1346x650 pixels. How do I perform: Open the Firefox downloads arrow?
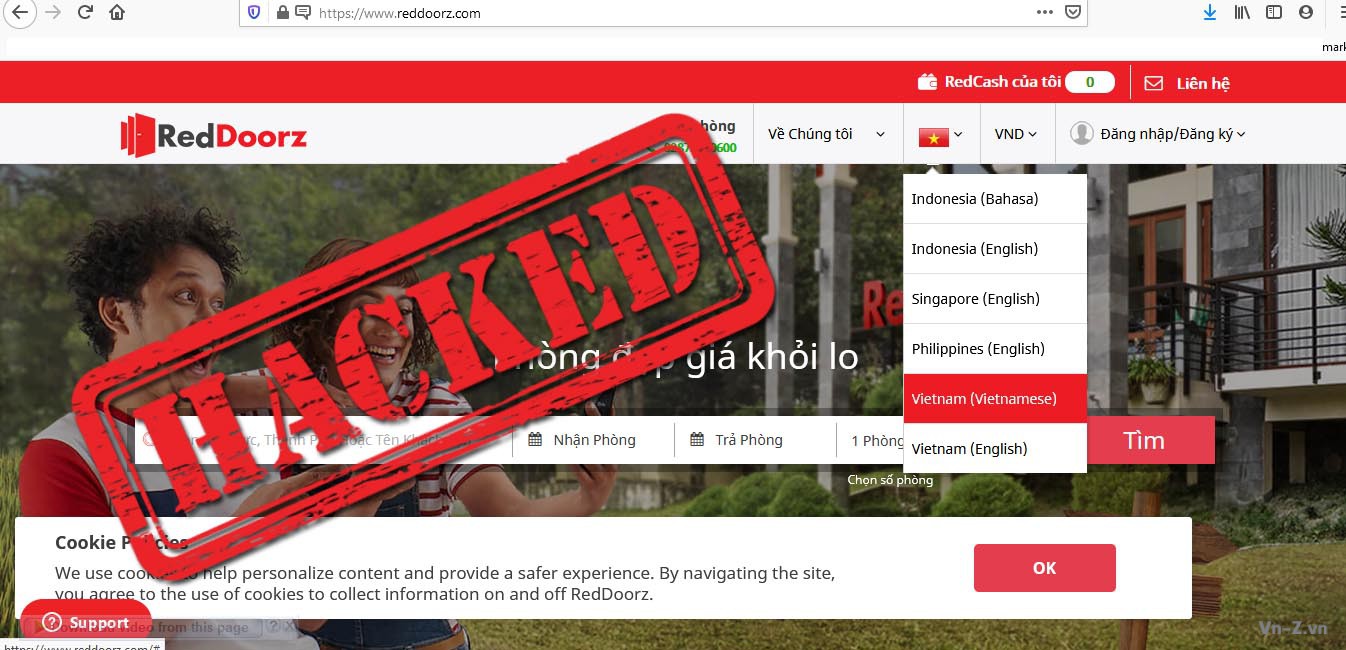(x=1210, y=13)
